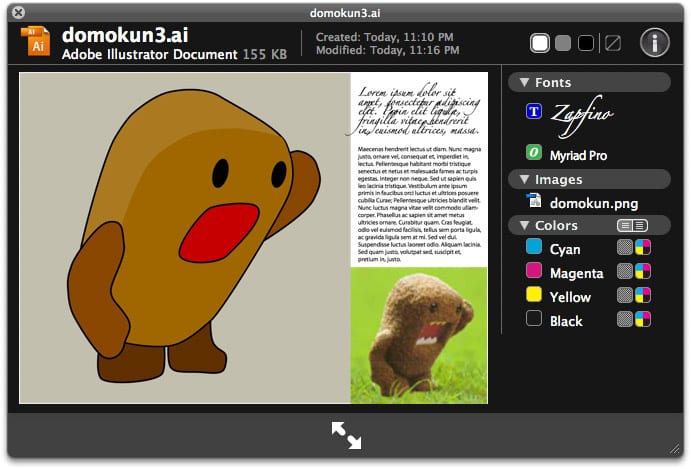Image resolution: width=691 pixels, height=469 pixels.
Task: Click the Cyan color swatch
Action: 534,246
